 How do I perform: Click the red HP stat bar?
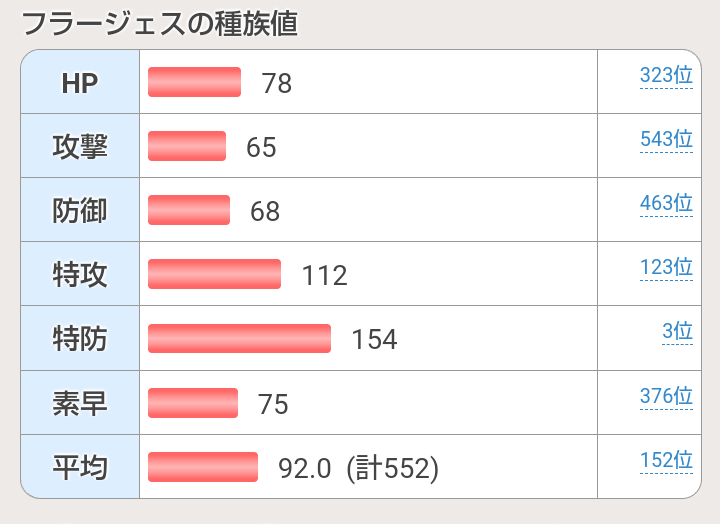click(x=194, y=82)
